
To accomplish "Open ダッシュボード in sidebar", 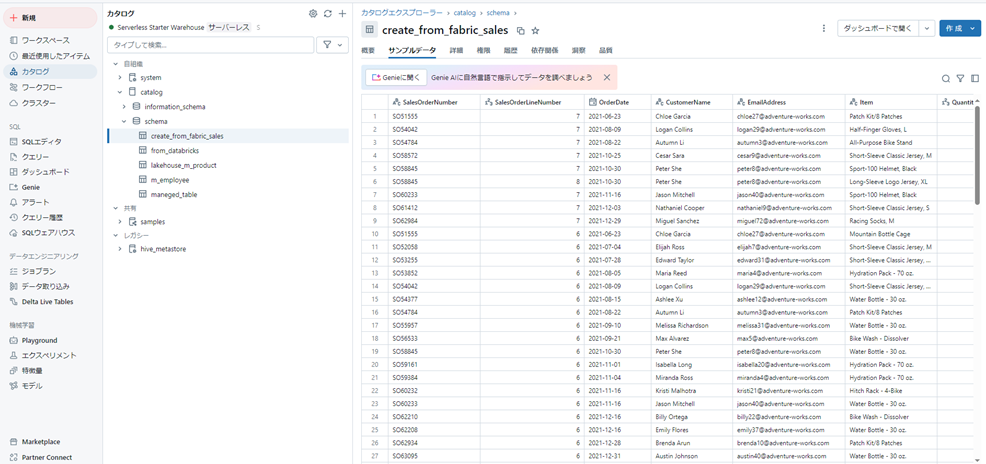I will (x=50, y=172).
